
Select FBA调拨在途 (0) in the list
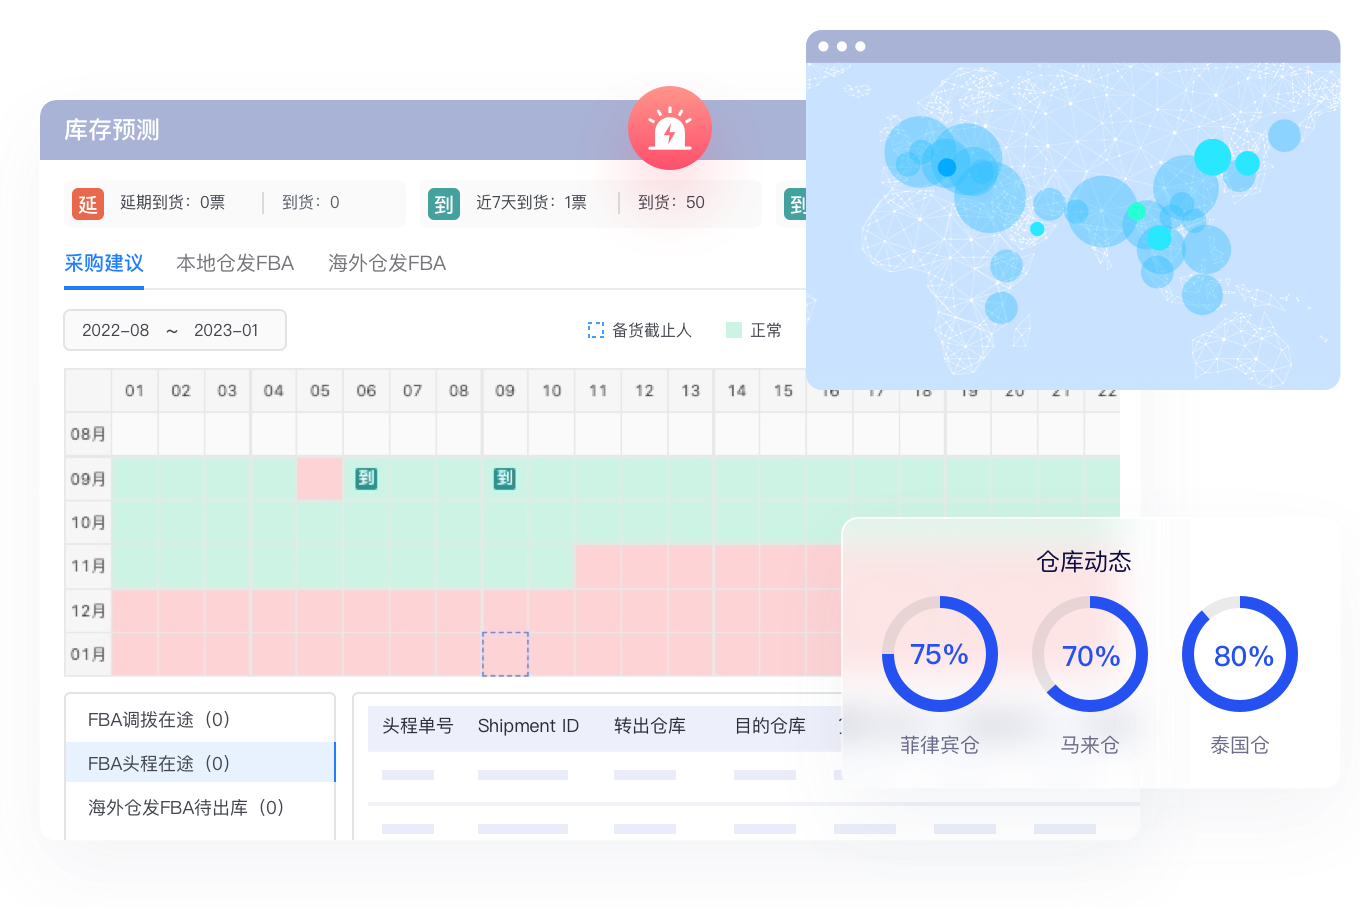coord(159,720)
